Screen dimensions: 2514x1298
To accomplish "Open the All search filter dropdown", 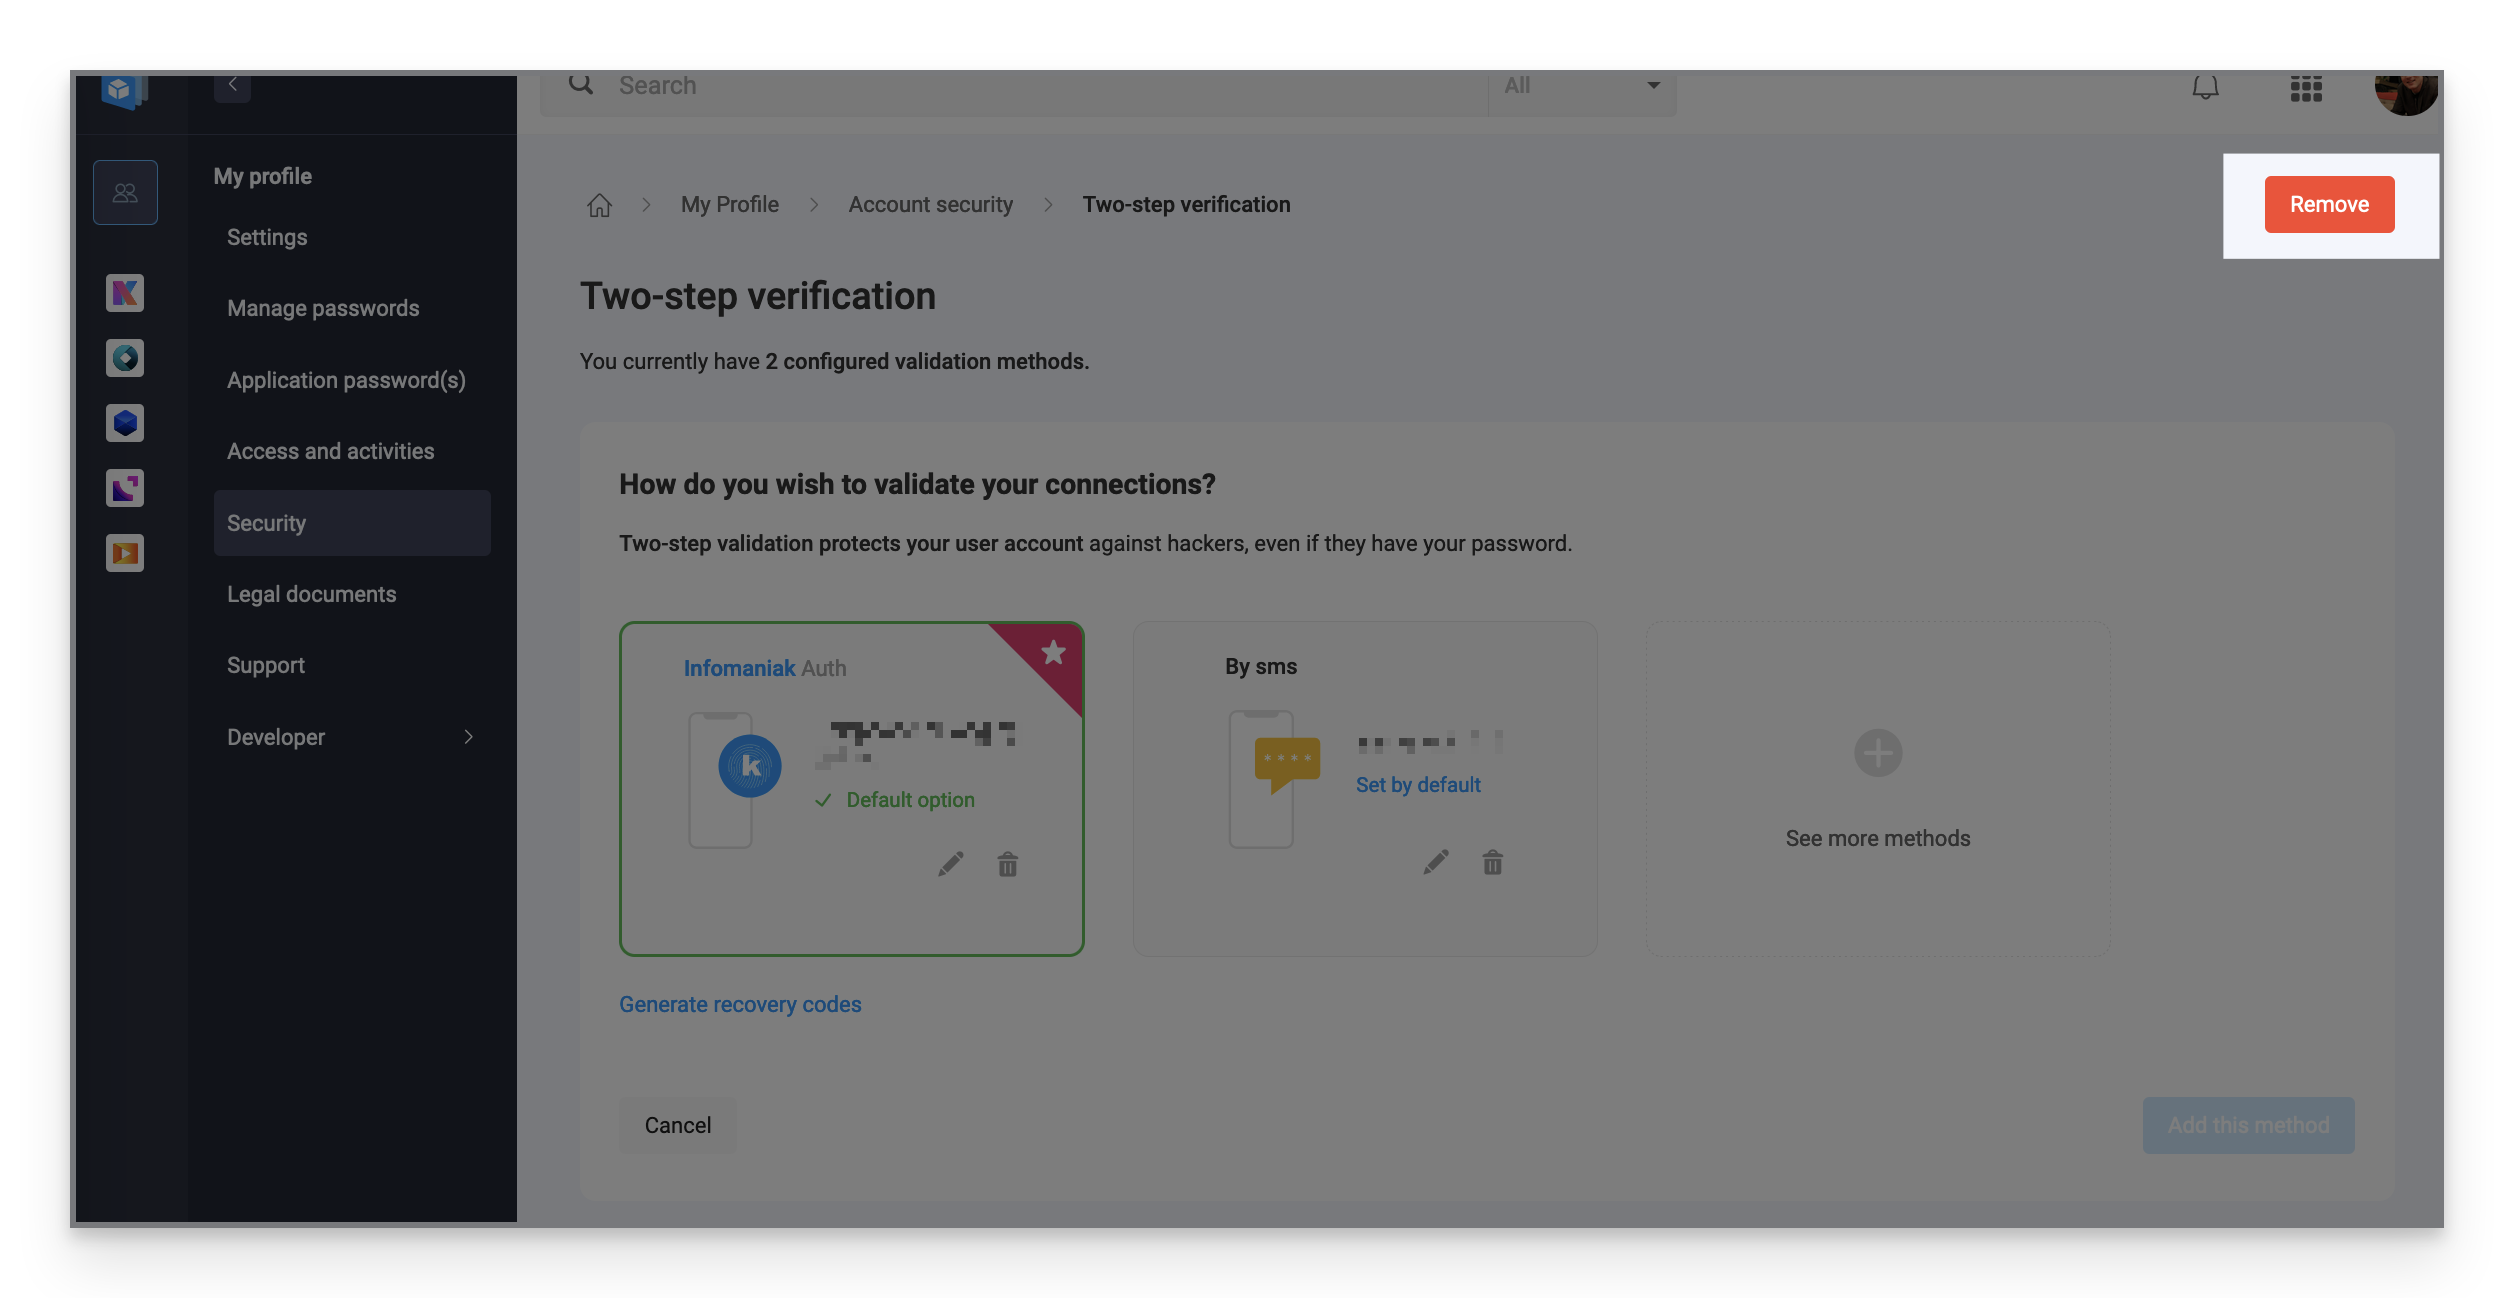I will pyautogui.click(x=1580, y=85).
